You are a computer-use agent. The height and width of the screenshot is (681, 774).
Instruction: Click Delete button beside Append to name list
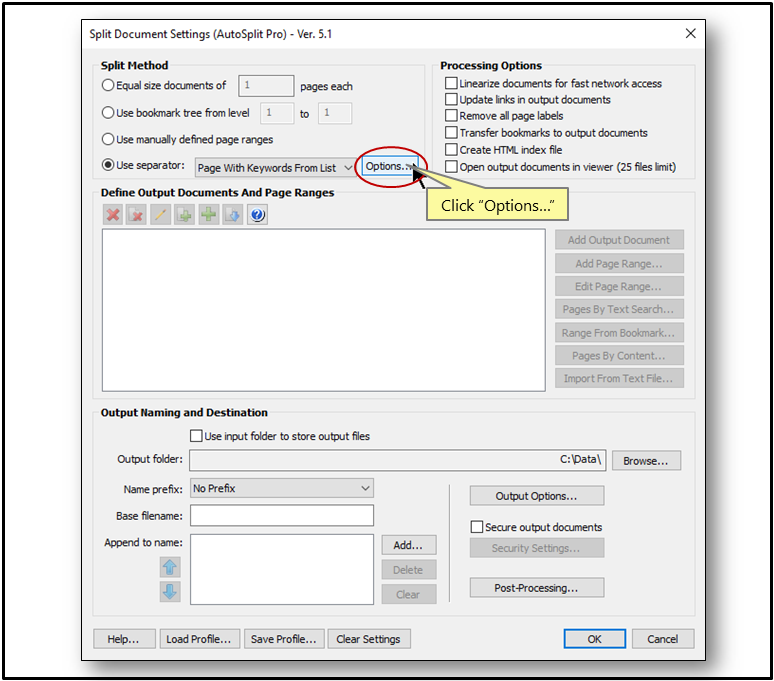(409, 569)
